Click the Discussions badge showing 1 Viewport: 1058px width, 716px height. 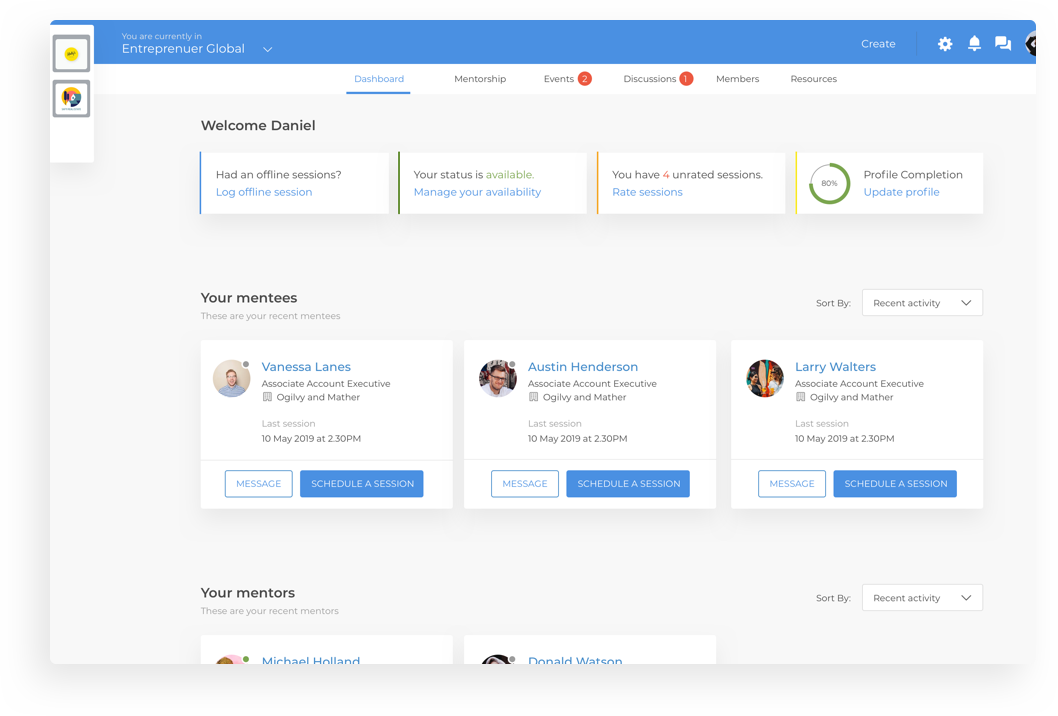coord(686,79)
